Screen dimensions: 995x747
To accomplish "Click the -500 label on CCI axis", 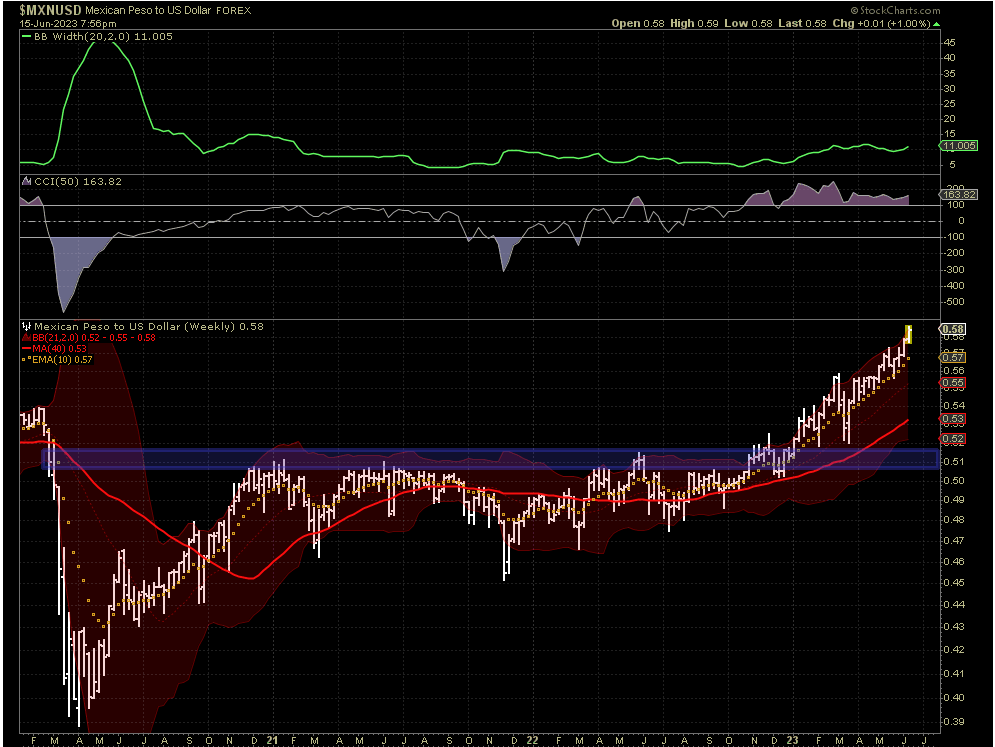I will tap(952, 302).
